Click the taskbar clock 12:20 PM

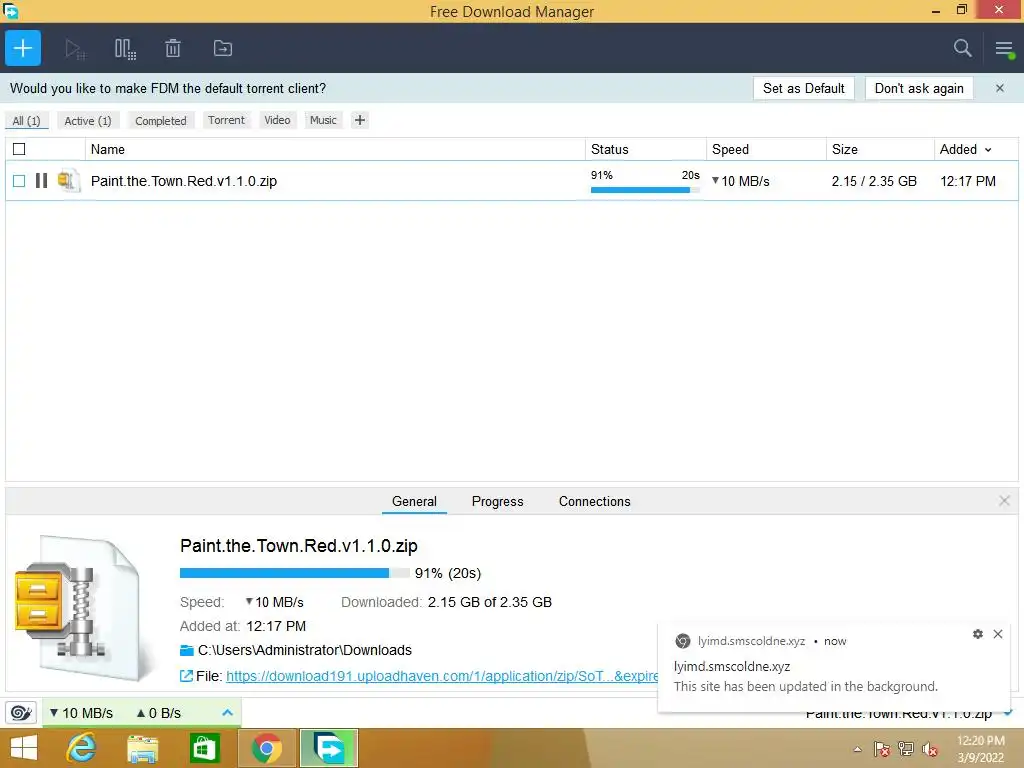pos(981,741)
